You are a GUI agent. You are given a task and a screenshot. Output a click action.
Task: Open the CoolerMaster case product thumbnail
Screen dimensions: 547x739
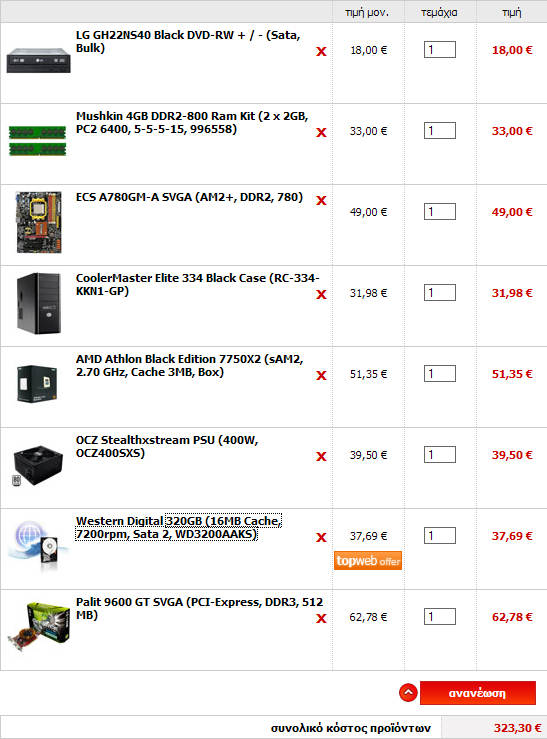[x=39, y=304]
